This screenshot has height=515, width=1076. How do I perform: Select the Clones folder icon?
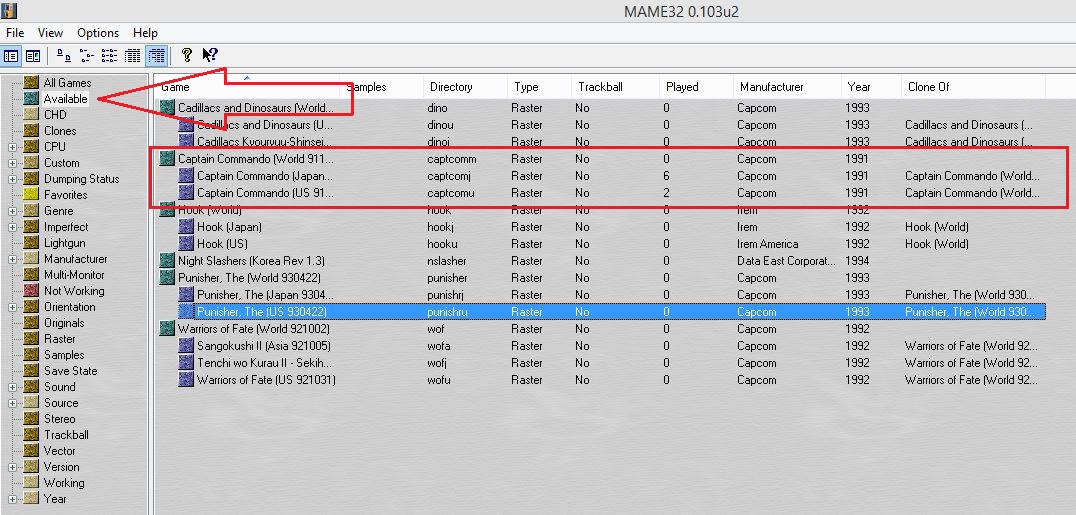tap(31, 130)
